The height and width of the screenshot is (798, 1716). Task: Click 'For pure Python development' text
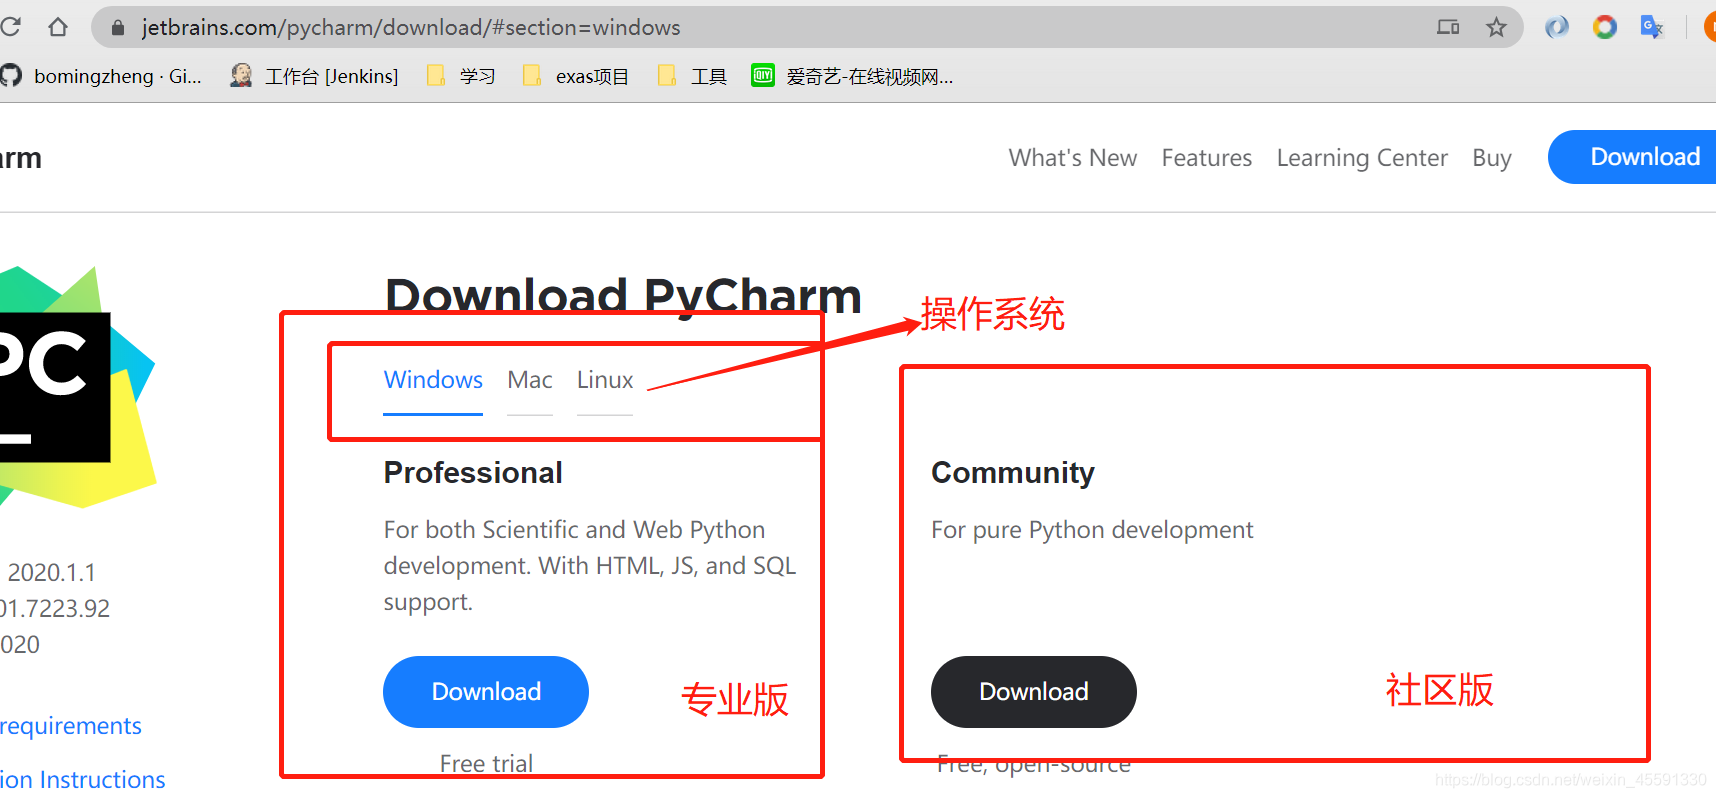1092,530
